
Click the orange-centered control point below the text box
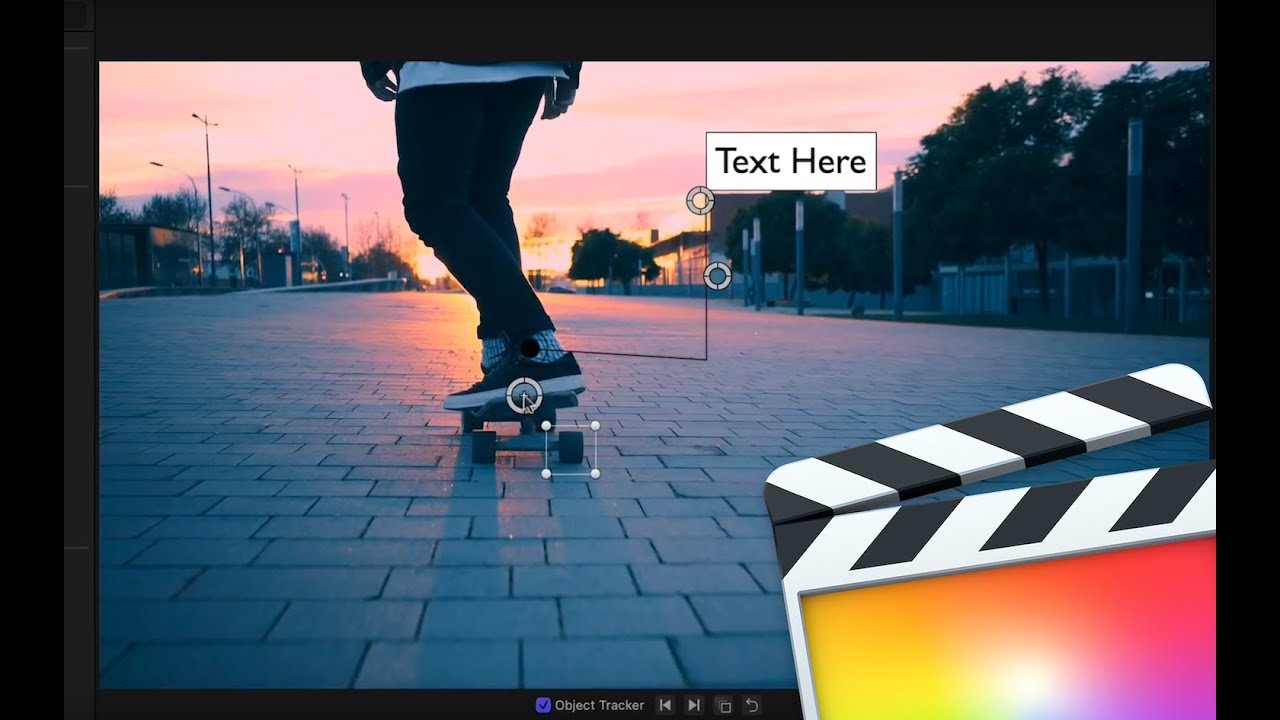point(700,201)
